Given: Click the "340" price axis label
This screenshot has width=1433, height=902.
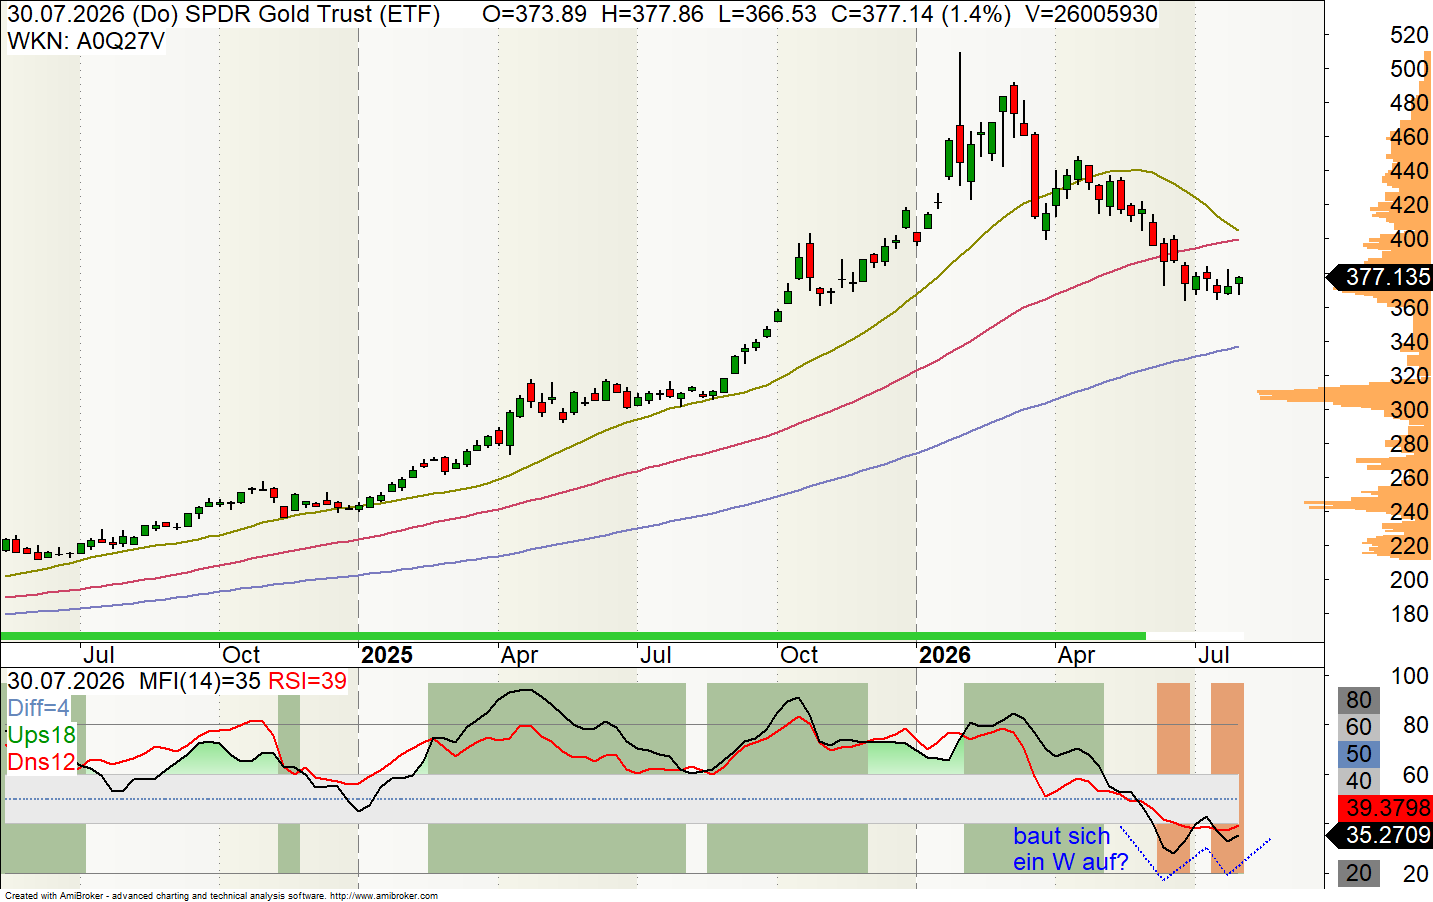Looking at the screenshot, I should pos(1409,342).
